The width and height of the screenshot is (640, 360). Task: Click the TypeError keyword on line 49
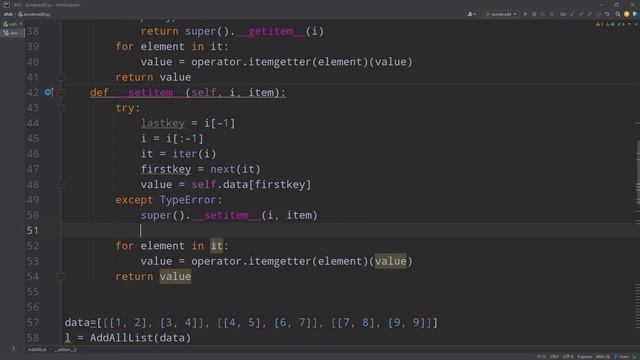click(187, 200)
